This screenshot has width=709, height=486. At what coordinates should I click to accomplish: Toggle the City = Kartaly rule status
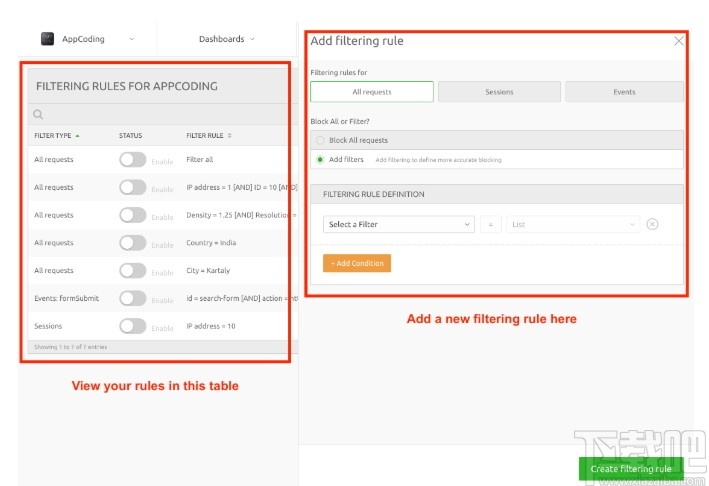click(x=132, y=270)
